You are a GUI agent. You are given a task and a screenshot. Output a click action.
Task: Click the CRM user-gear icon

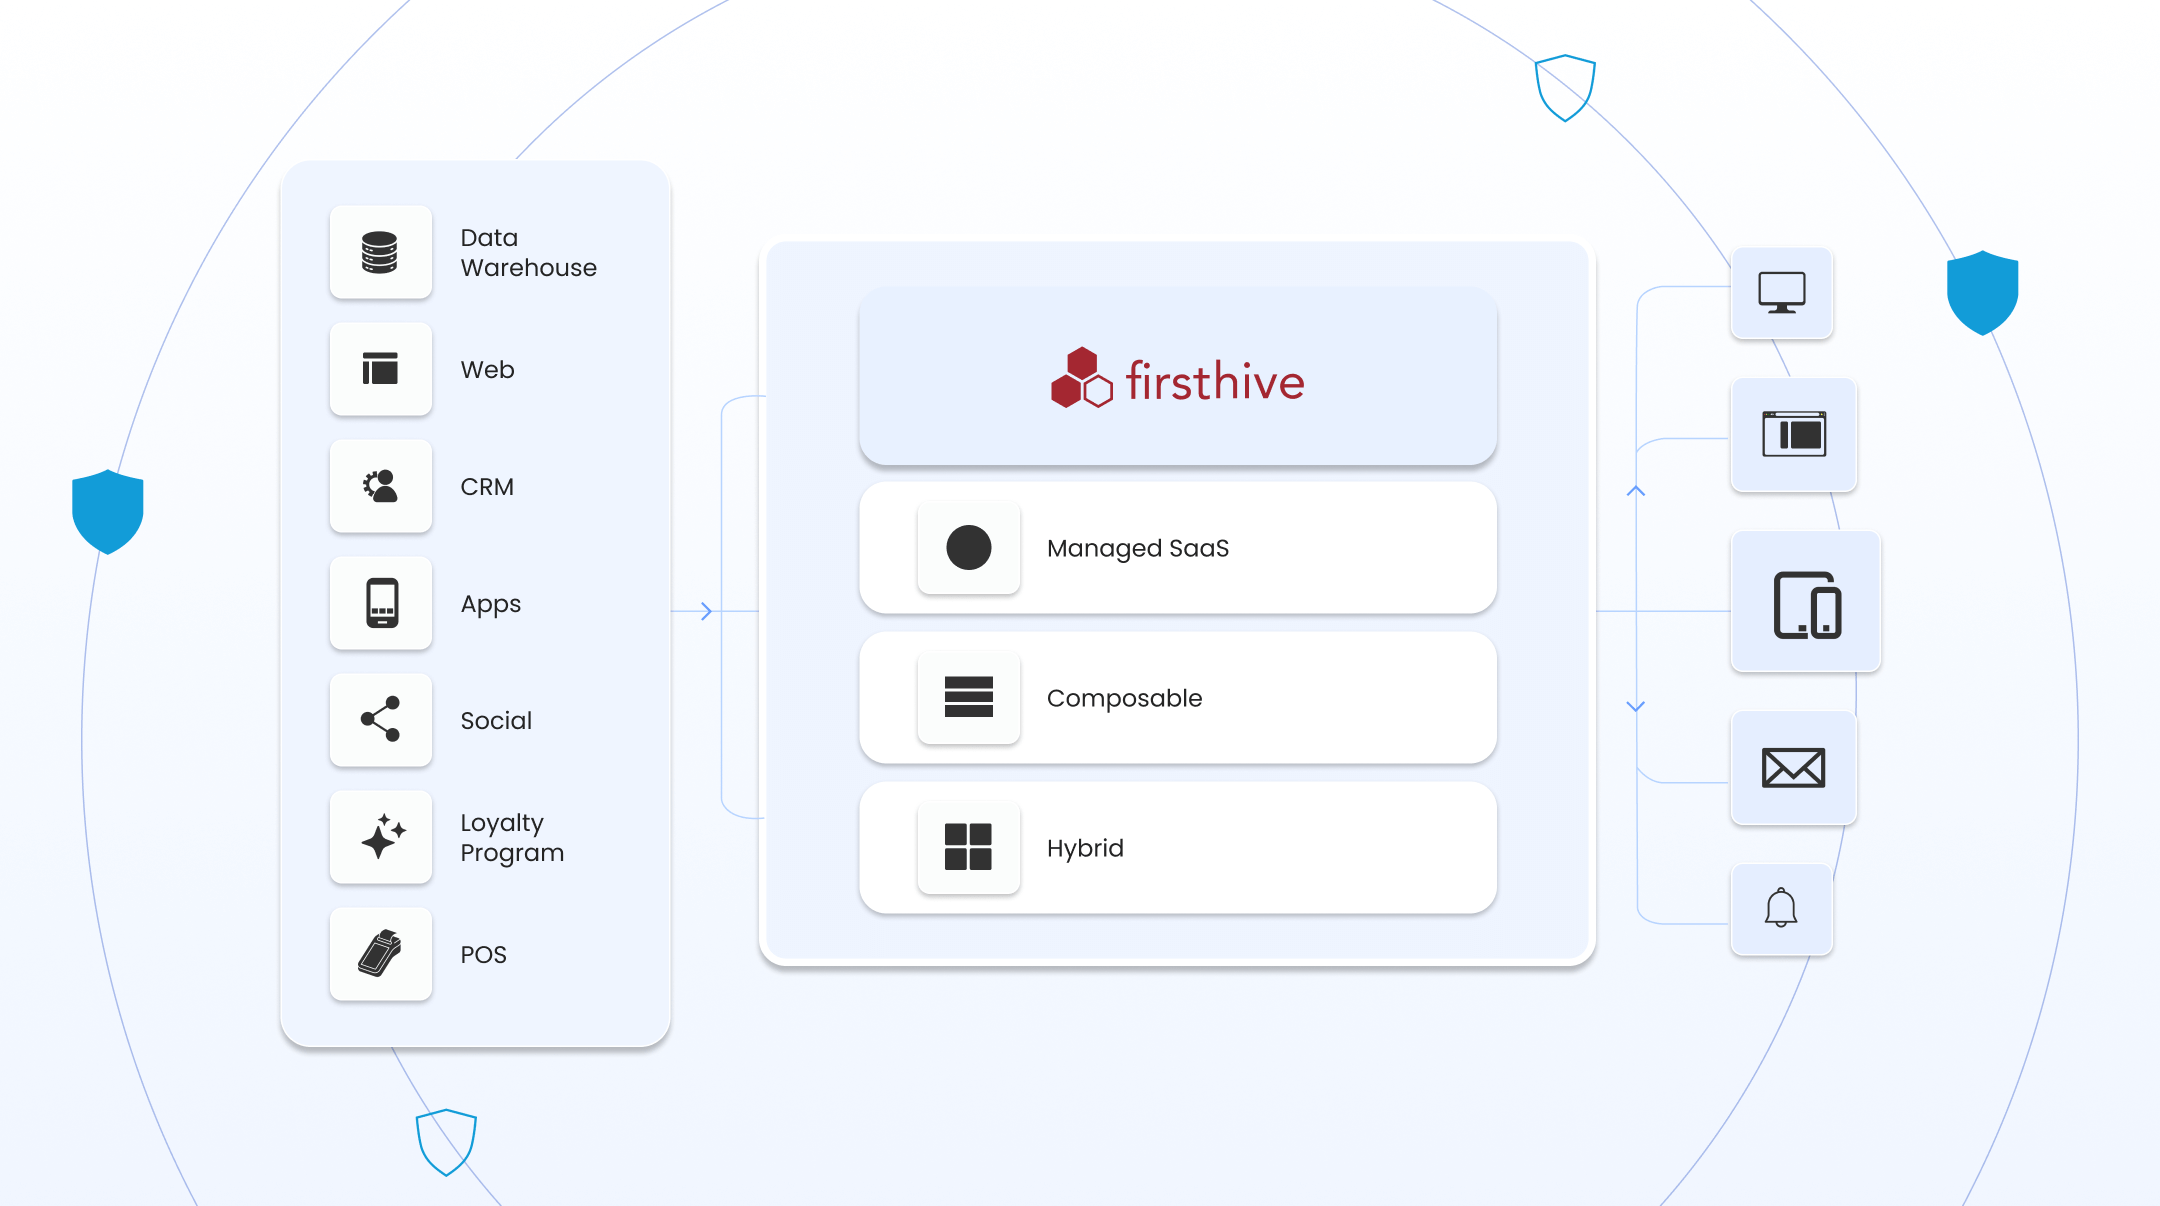tap(380, 486)
